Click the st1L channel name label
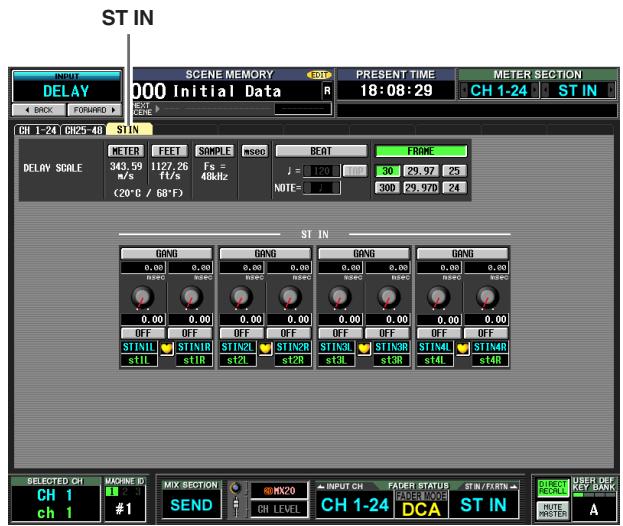Image resolution: width=623 pixels, height=526 pixels. pos(139,360)
